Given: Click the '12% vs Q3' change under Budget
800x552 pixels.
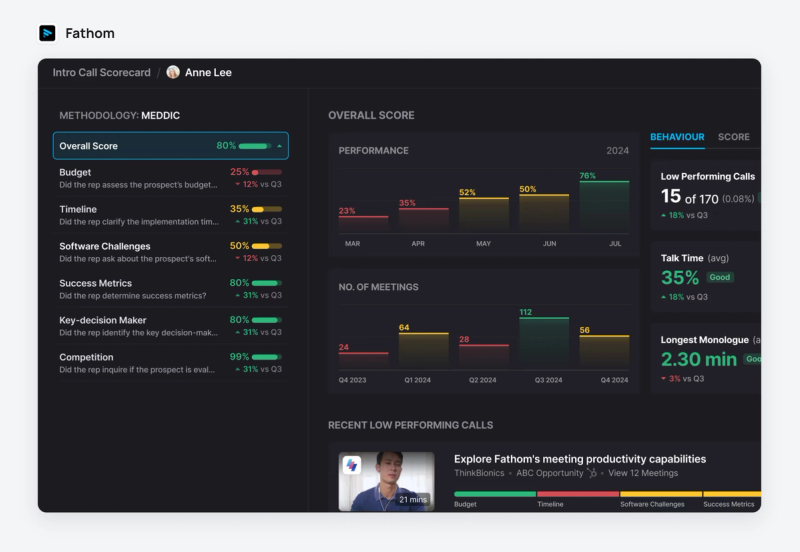Looking at the screenshot, I should [x=258, y=184].
